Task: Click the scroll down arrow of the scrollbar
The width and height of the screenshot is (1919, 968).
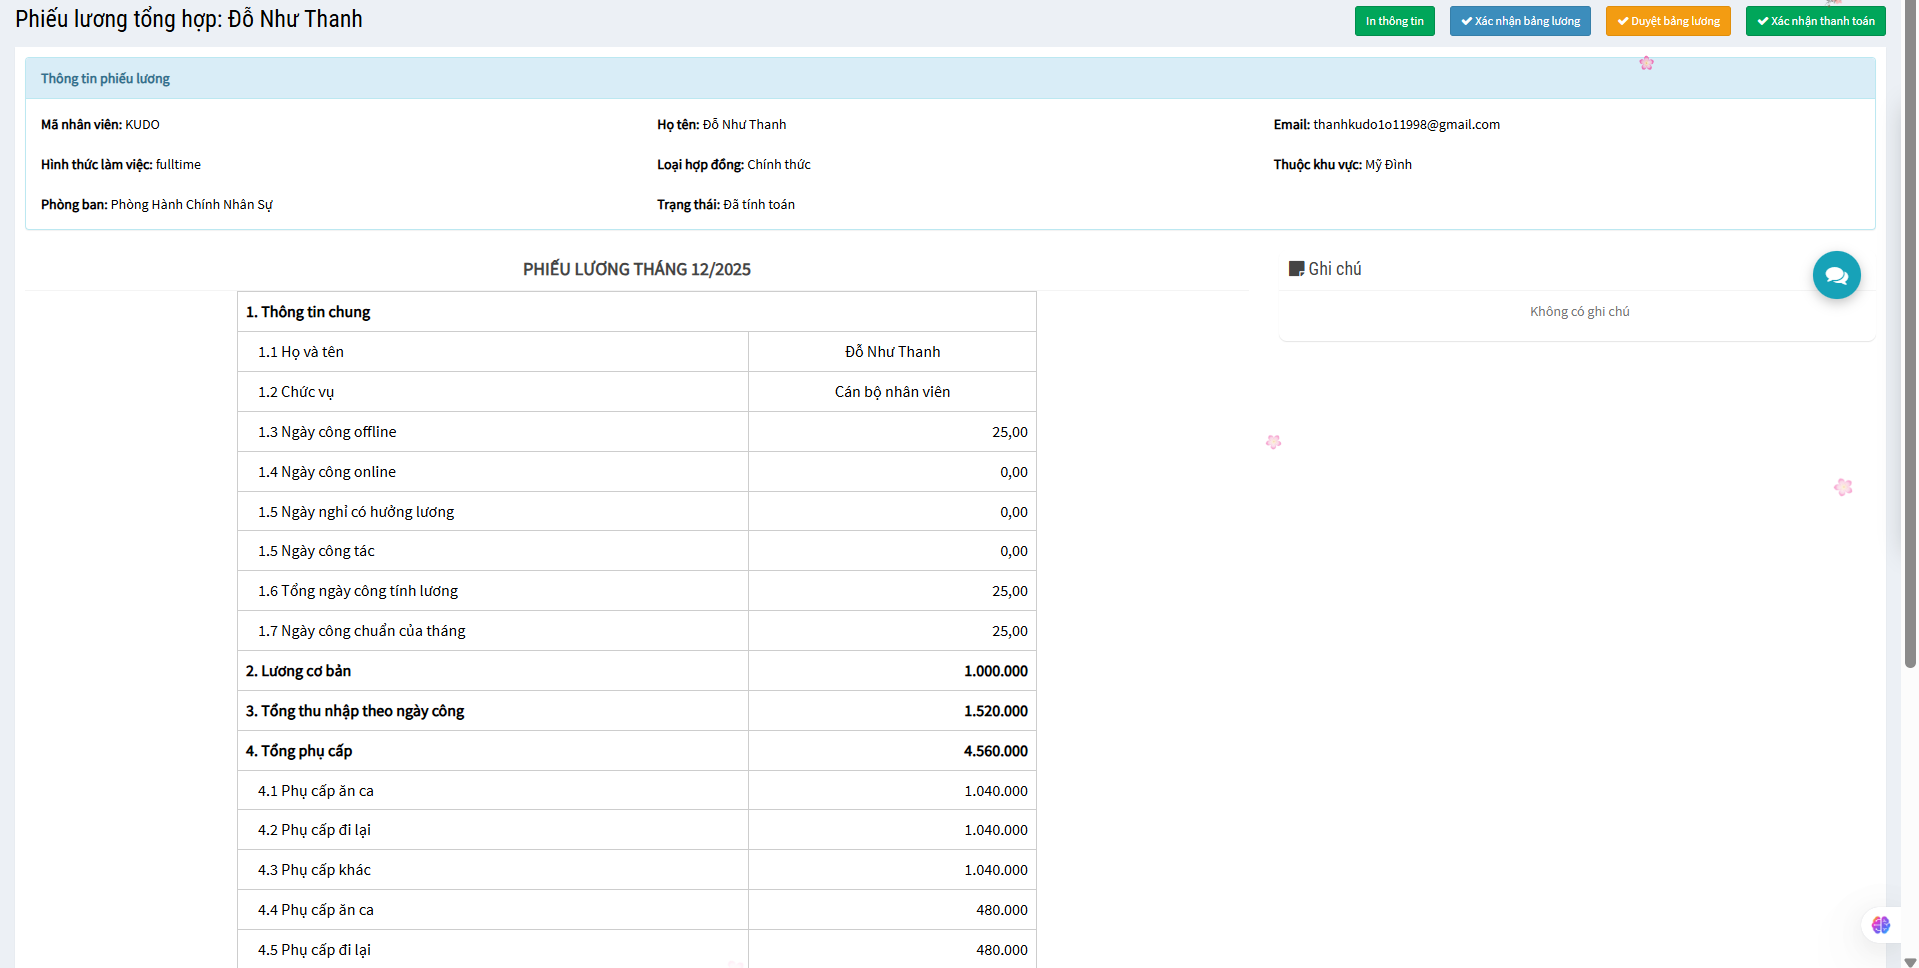Action: [x=1910, y=961]
